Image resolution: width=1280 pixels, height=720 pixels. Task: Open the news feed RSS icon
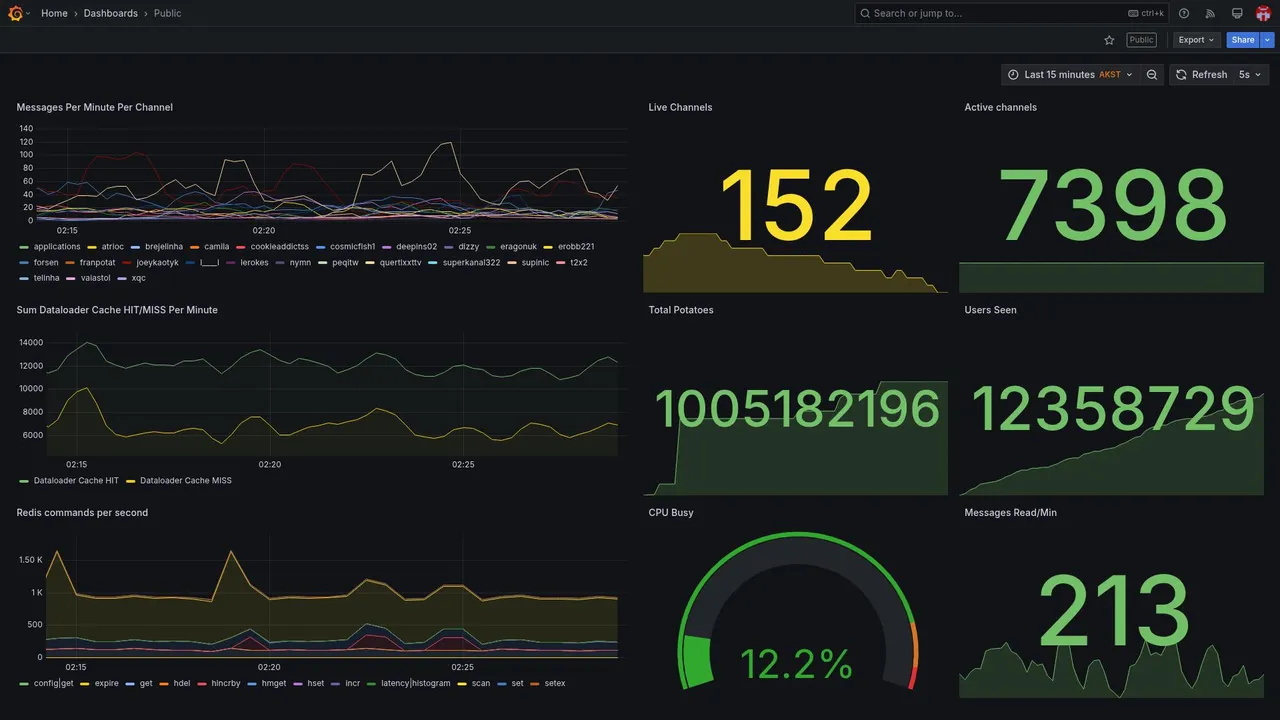click(x=1210, y=13)
